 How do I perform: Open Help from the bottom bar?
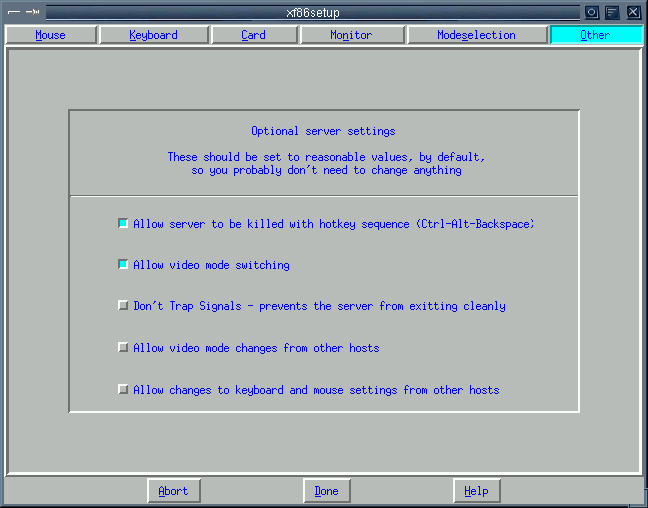[x=476, y=491]
